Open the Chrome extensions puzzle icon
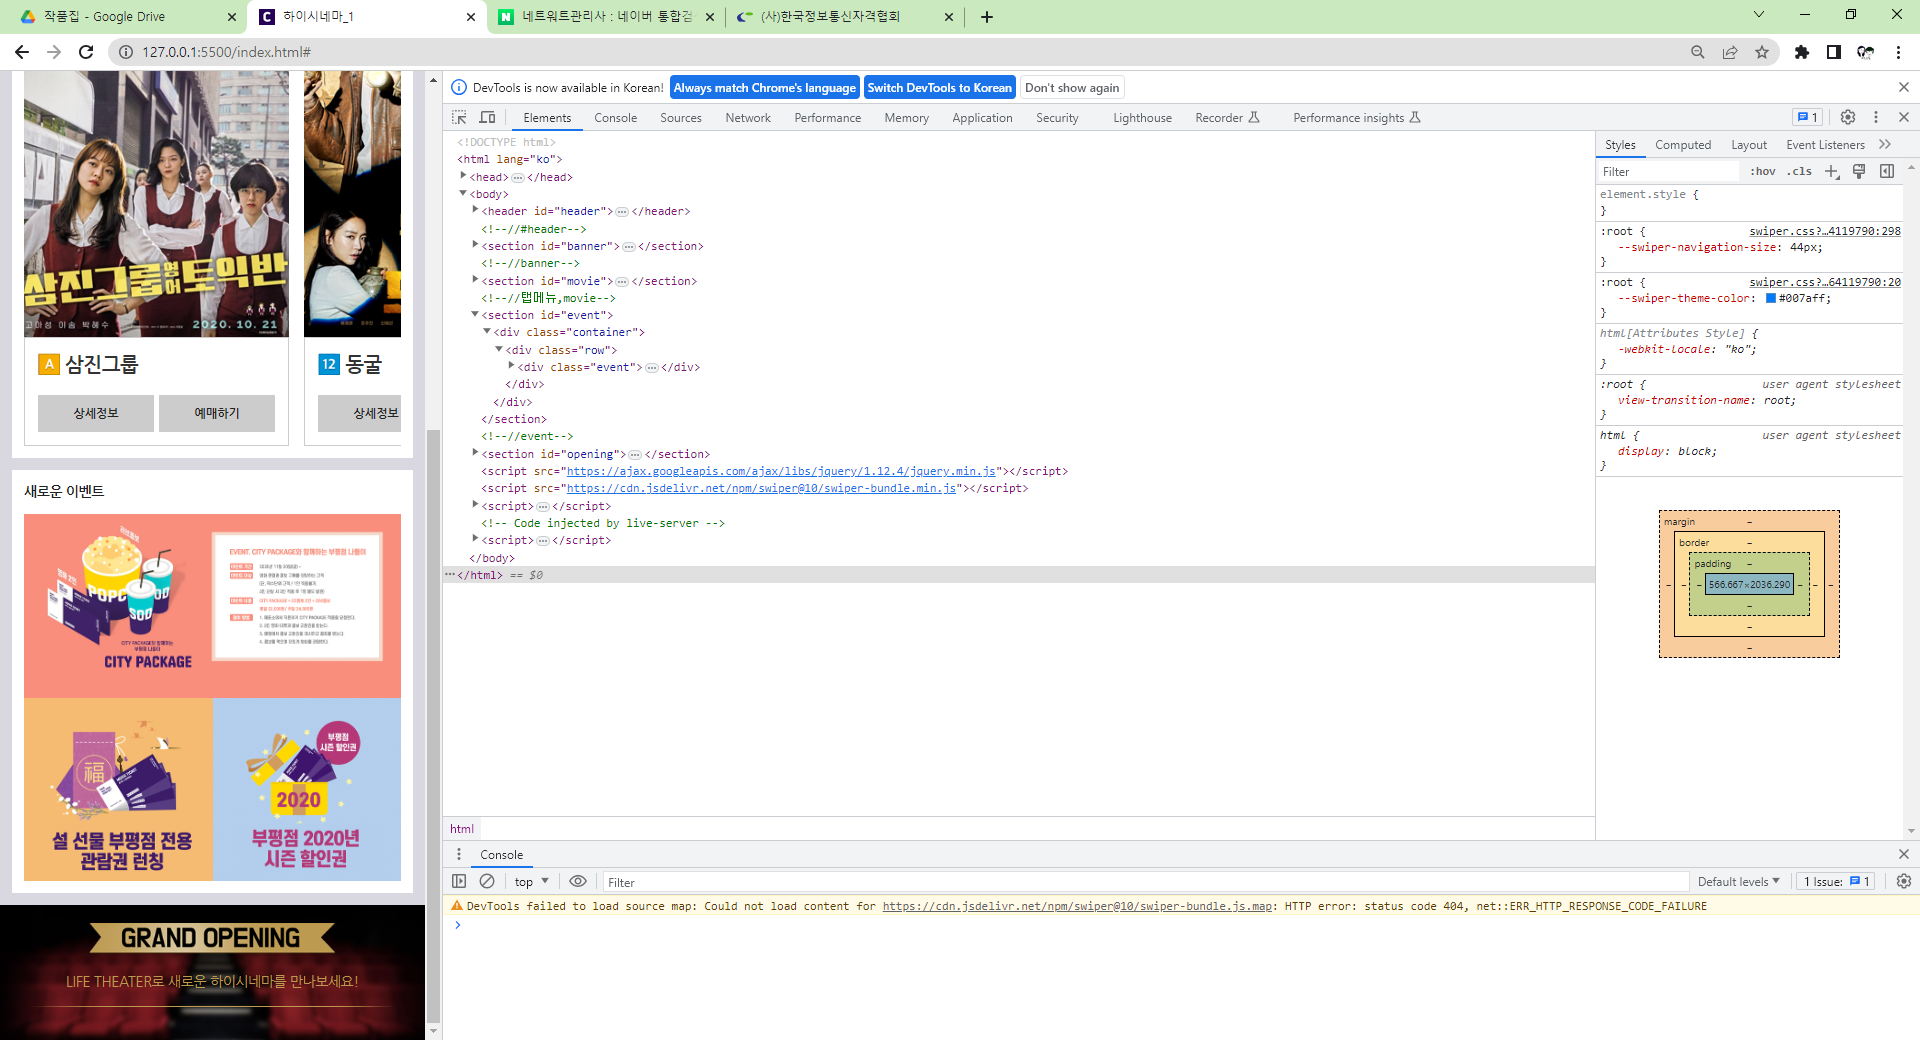This screenshot has width=1920, height=1040. click(x=1802, y=52)
